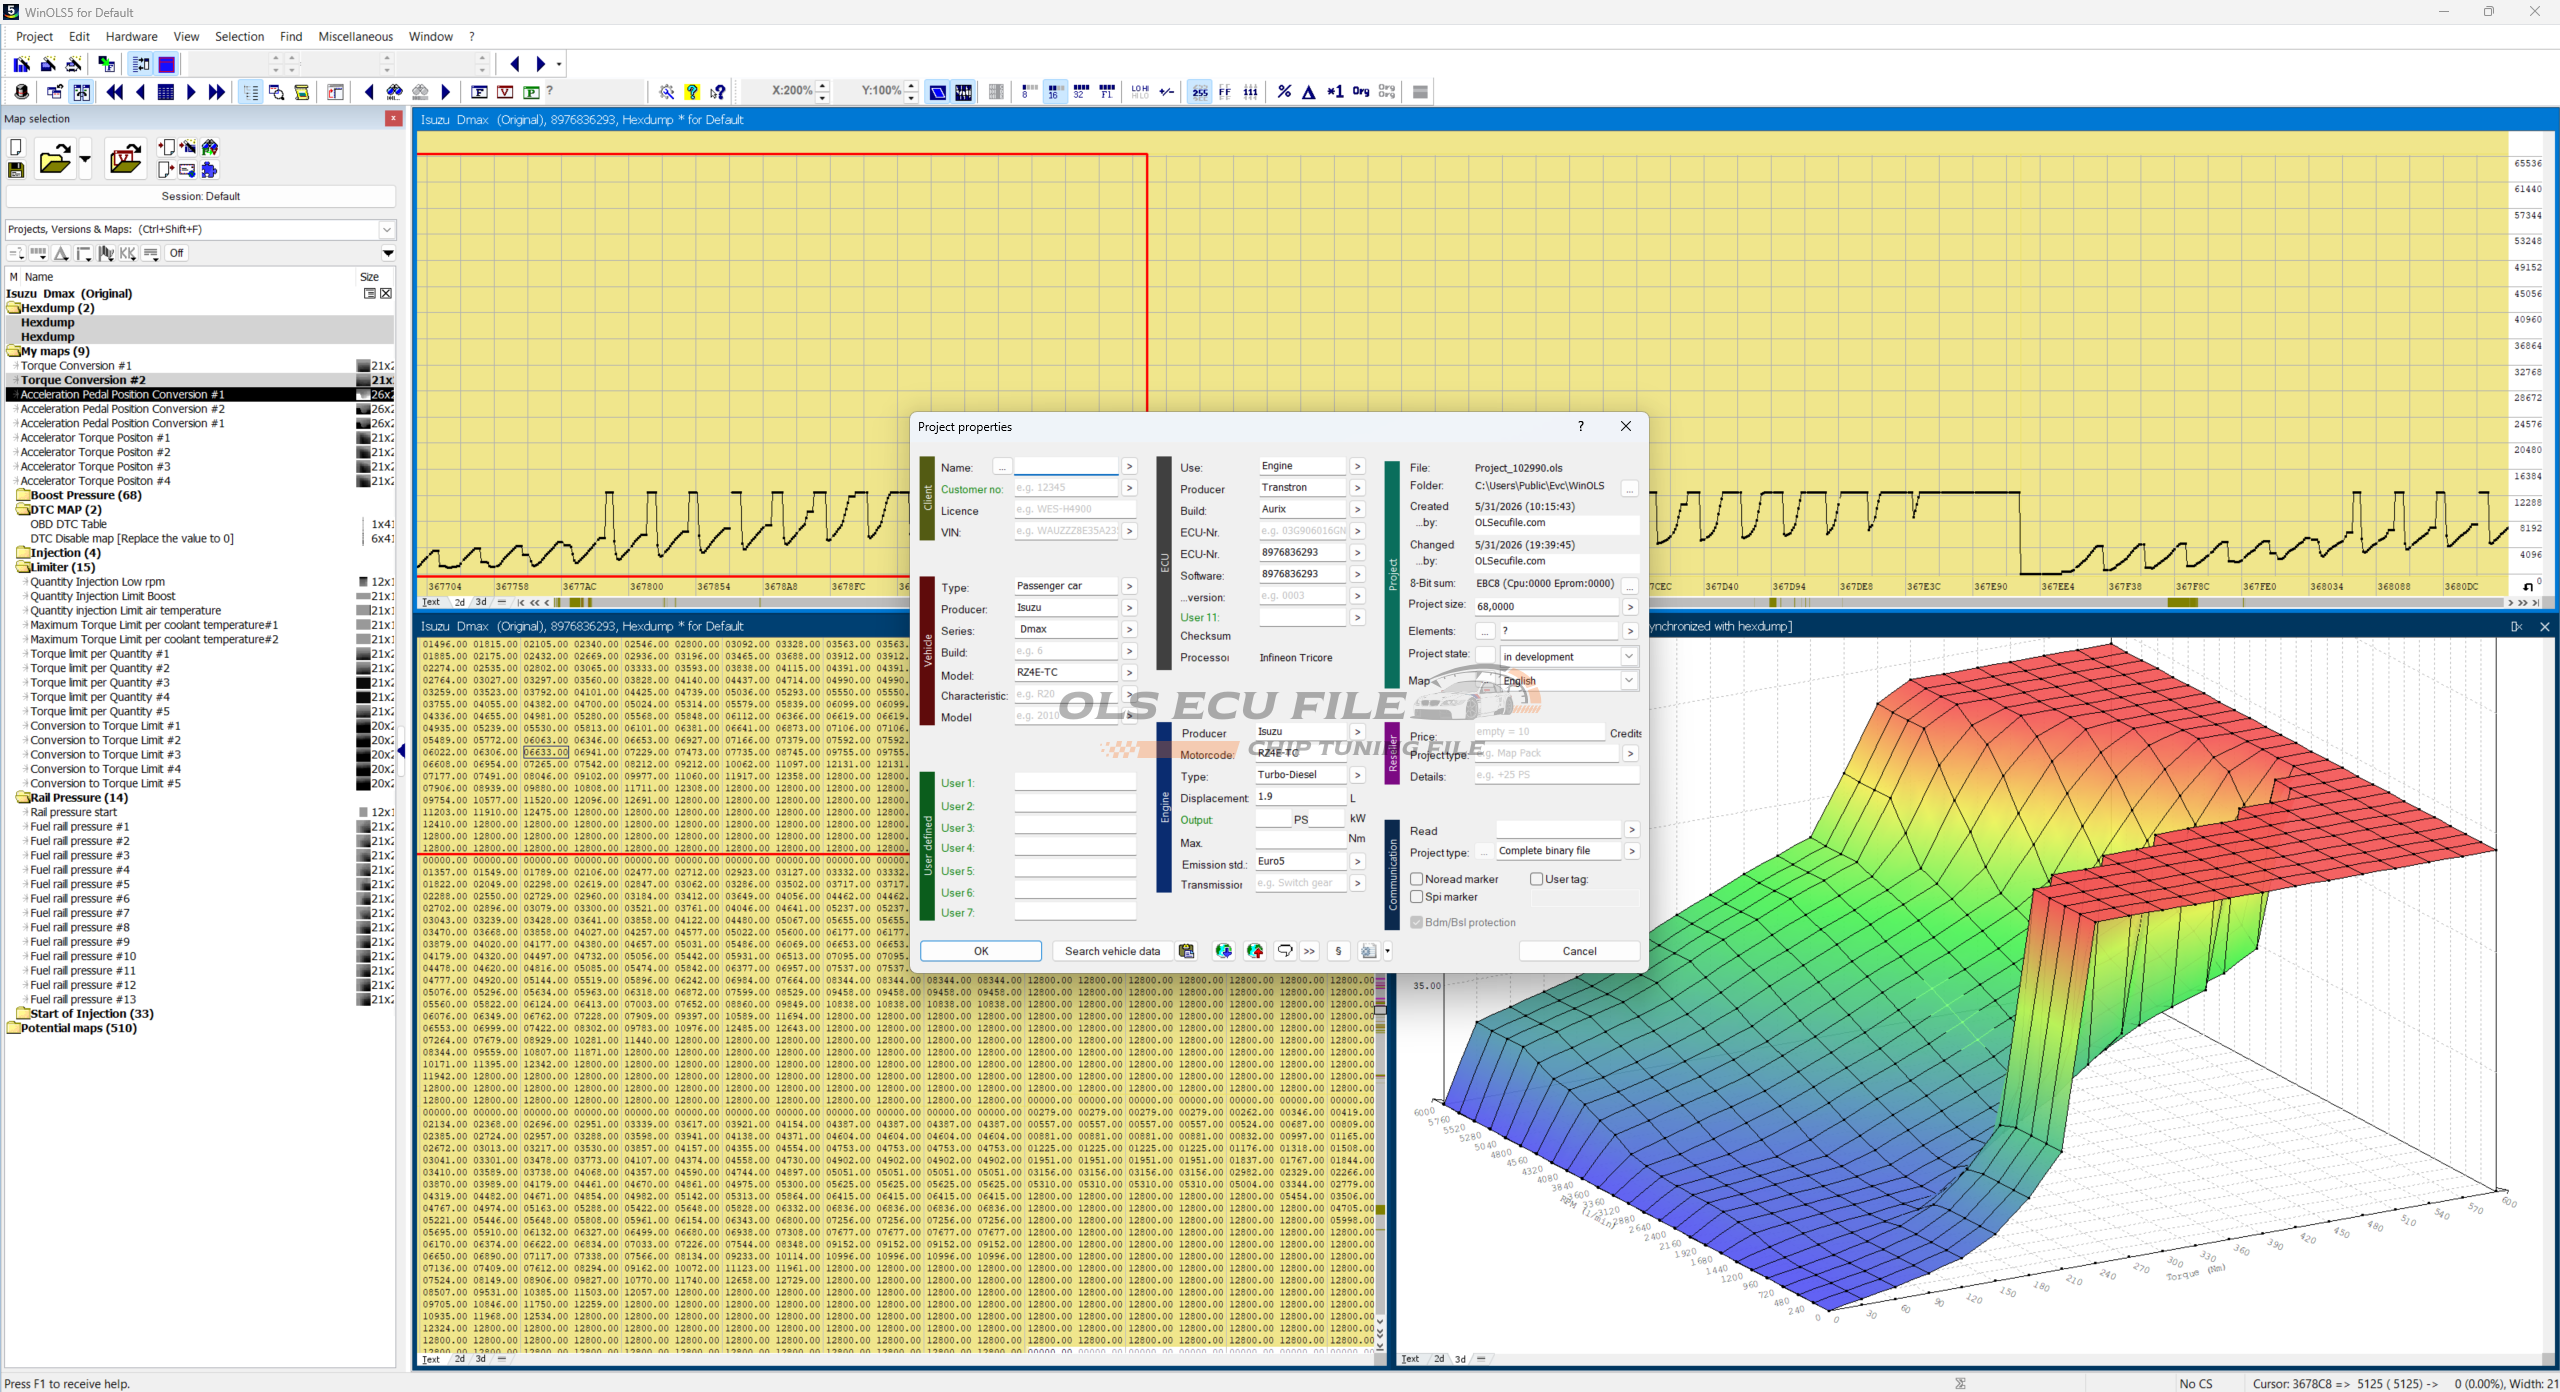This screenshot has height=1392, width=2560.
Task: Click the open version folder icon
Action: 125,159
